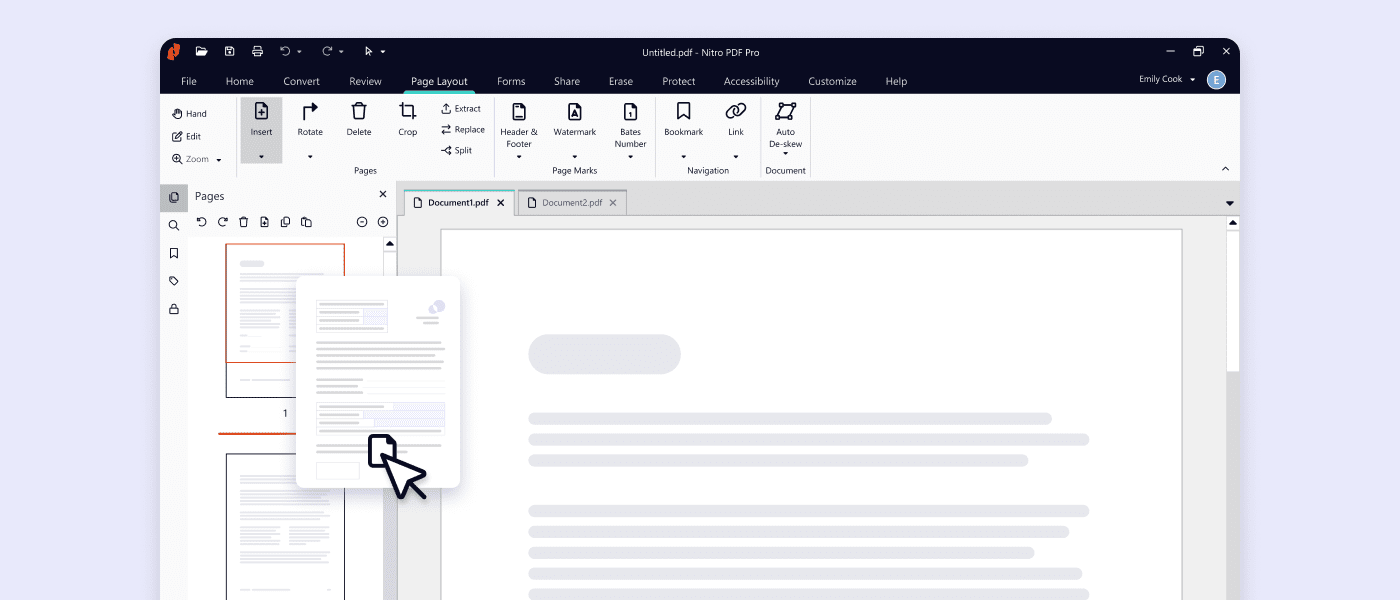Open the search icon in the left sidebar
The image size is (1400, 600).
click(174, 225)
